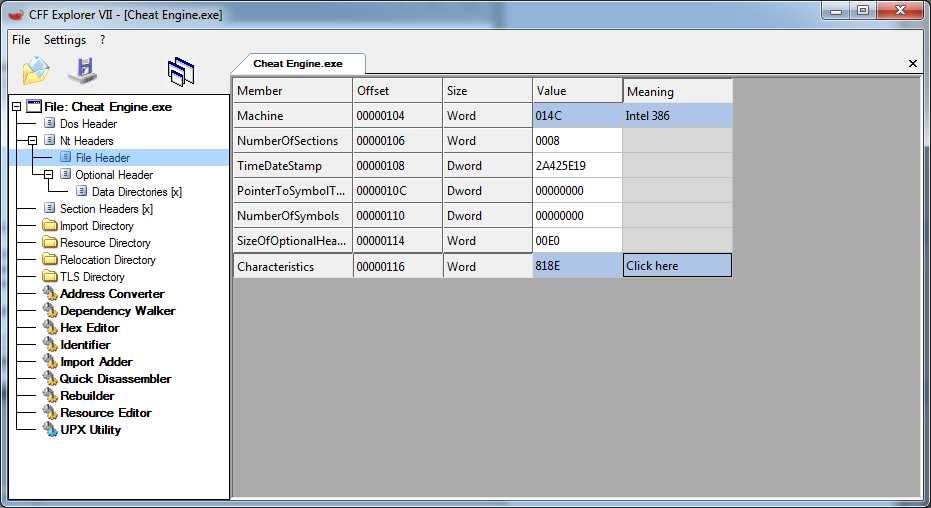The height and width of the screenshot is (508, 931).
Task: Click the application window icon beside File: Cheat Engine.exe
Action: coord(34,106)
